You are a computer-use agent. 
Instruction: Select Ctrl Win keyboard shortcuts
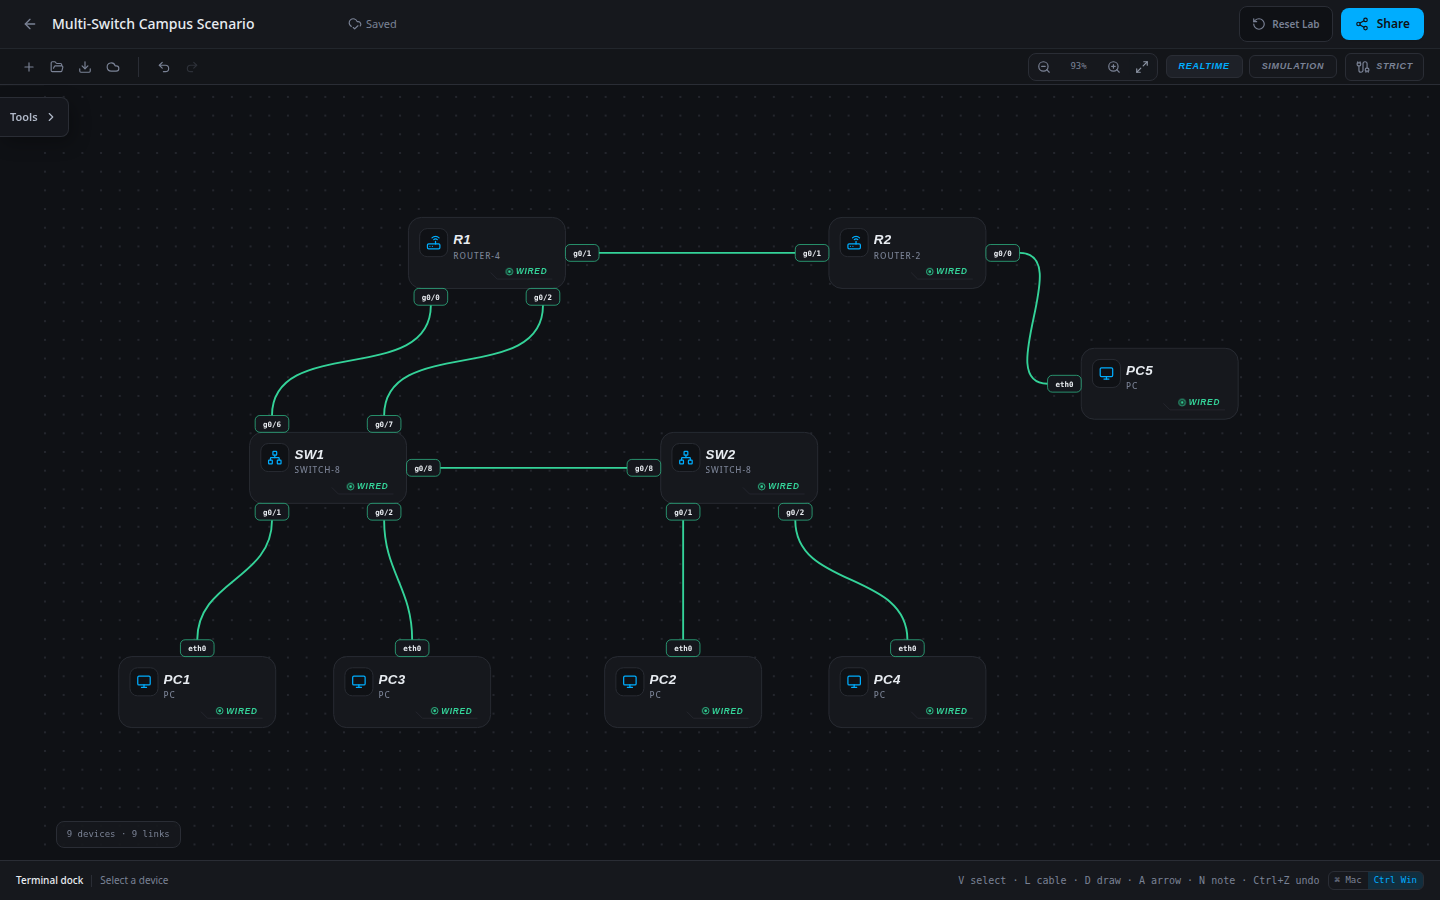1395,880
